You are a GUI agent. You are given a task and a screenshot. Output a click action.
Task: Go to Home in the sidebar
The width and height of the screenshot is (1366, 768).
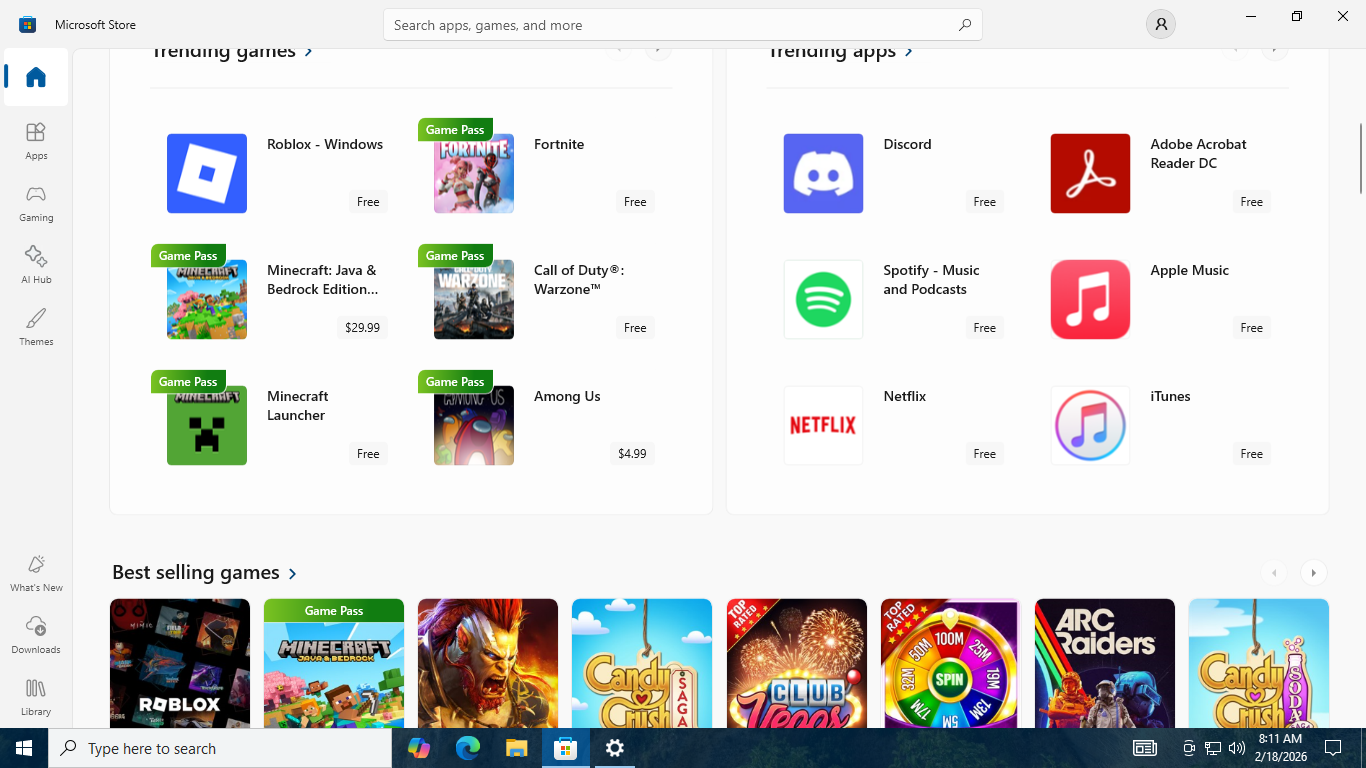tap(36, 77)
